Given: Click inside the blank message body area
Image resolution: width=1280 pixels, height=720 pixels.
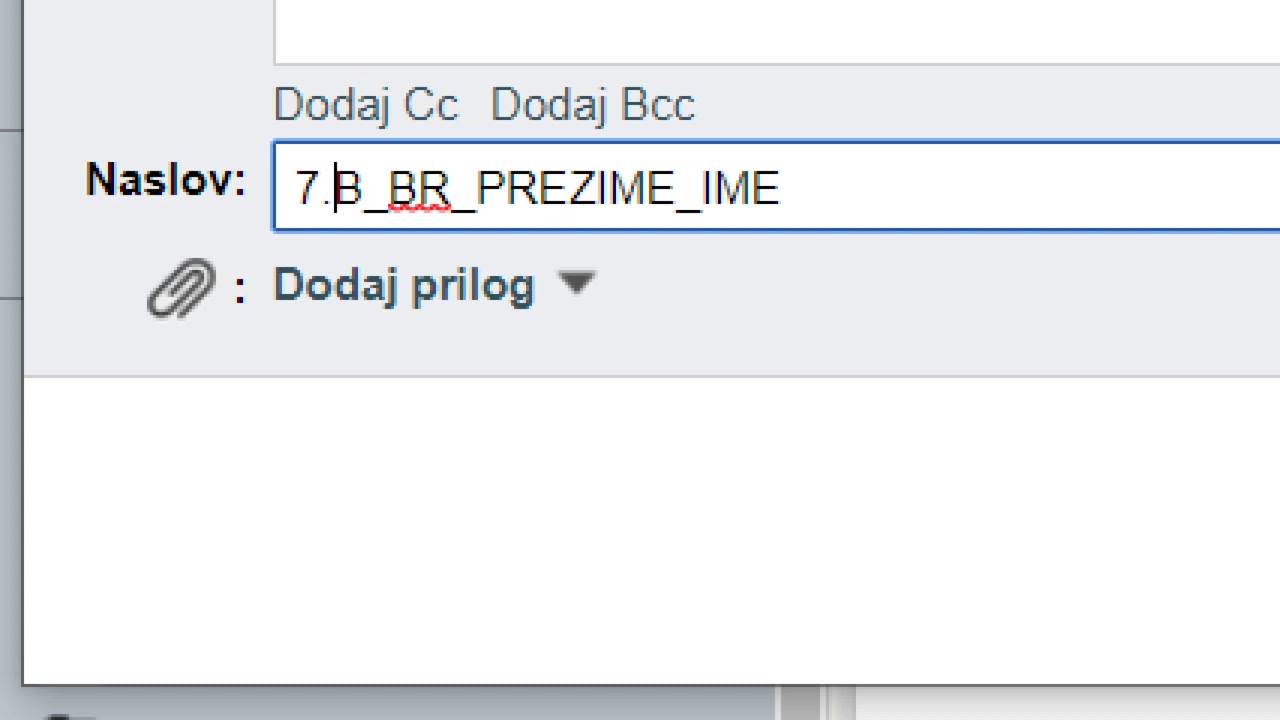Looking at the screenshot, I should click(650, 530).
